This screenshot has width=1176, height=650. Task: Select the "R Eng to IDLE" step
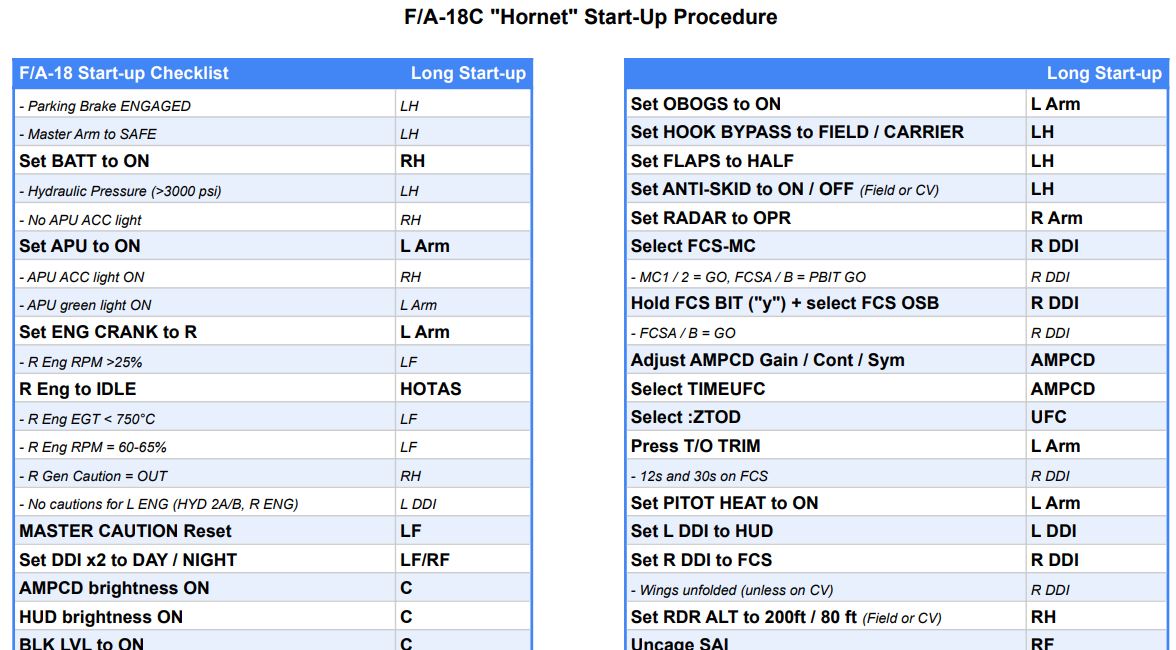[x=77, y=389]
